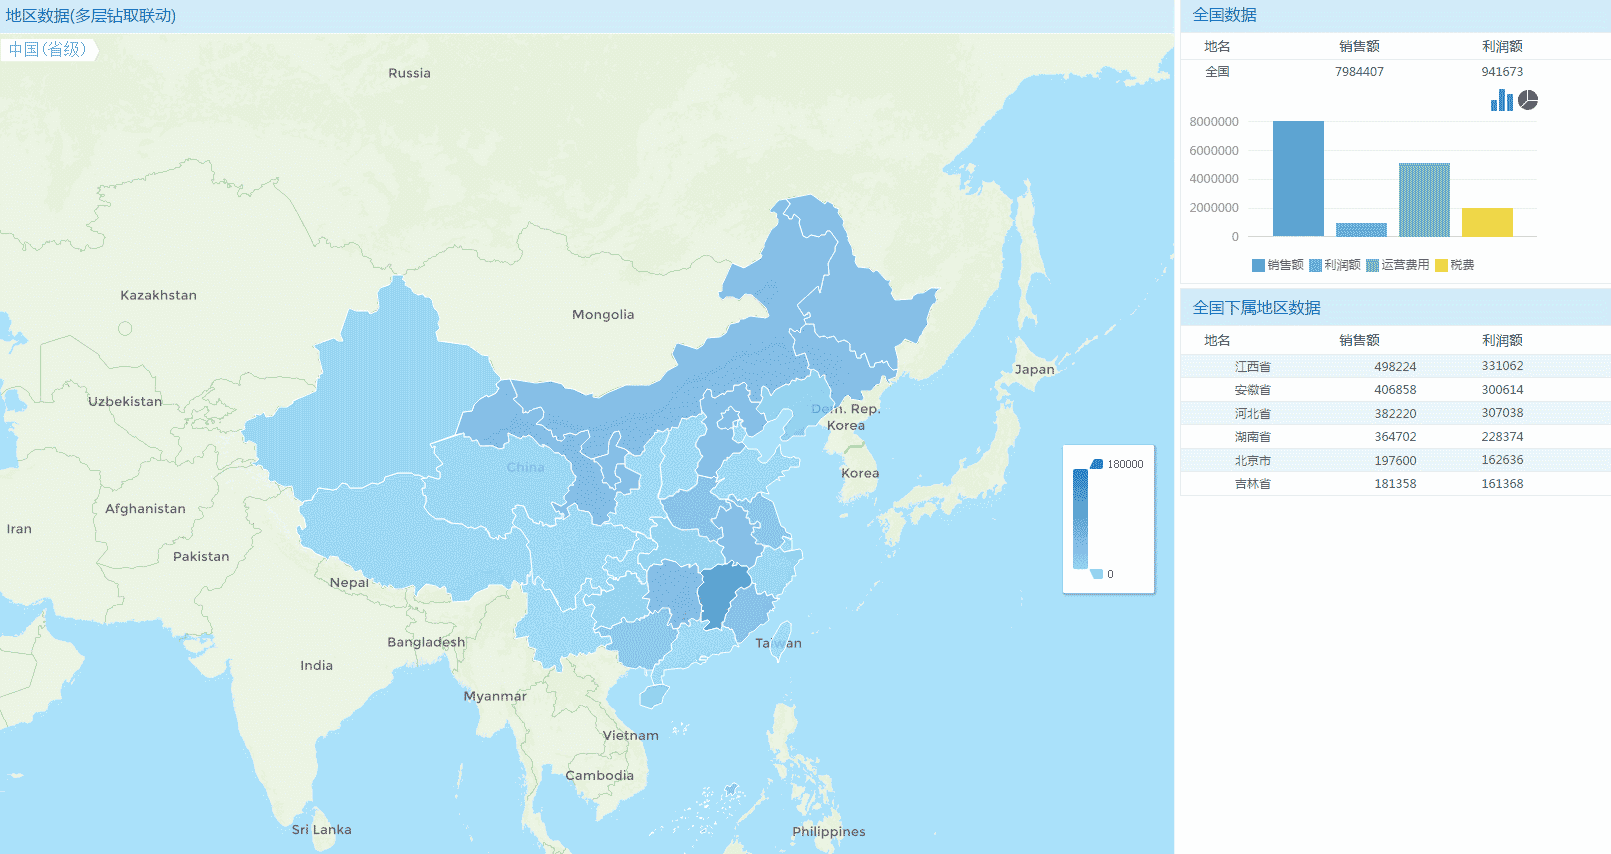Select the 安徽省 row in region table
1611x854 pixels.
click(x=1395, y=390)
